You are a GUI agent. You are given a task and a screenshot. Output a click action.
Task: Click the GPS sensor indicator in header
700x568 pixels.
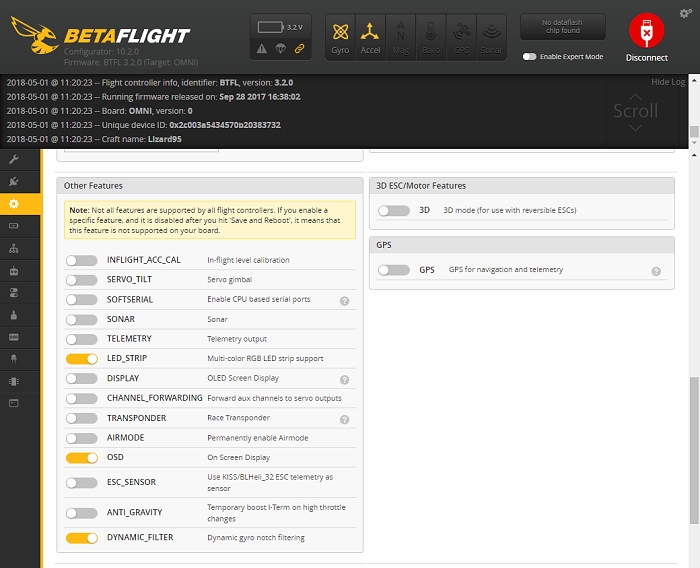tap(461, 38)
